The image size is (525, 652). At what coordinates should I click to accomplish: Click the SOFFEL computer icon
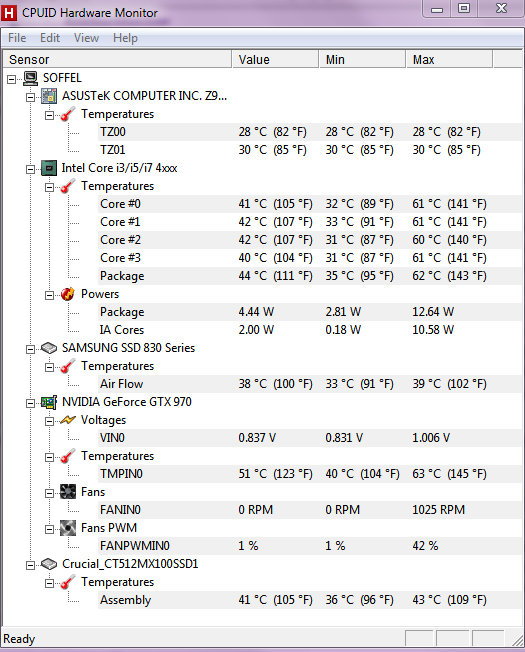(x=30, y=78)
